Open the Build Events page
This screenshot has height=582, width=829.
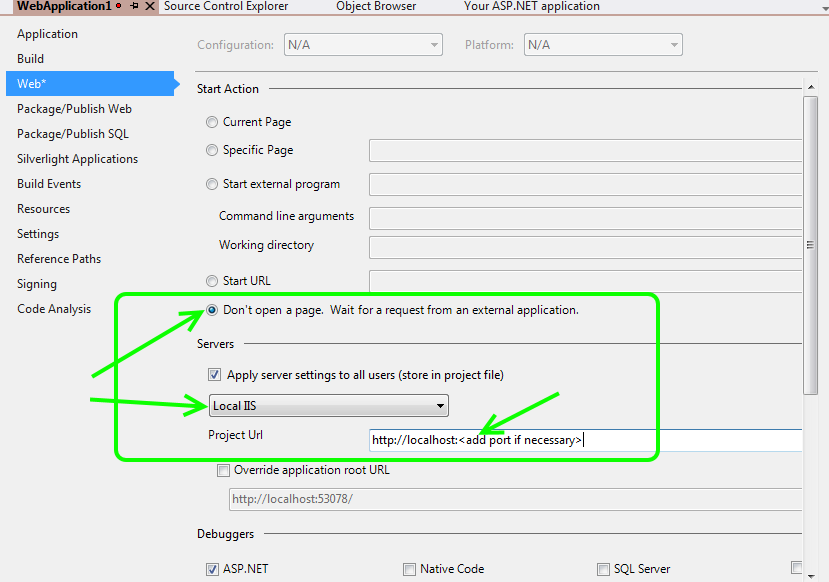pos(49,184)
